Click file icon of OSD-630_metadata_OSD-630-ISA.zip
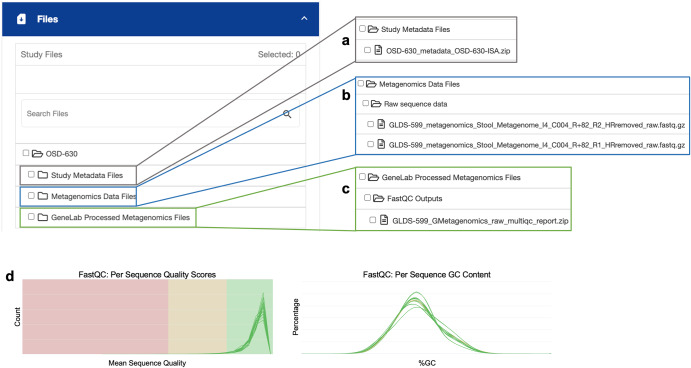 coord(378,50)
